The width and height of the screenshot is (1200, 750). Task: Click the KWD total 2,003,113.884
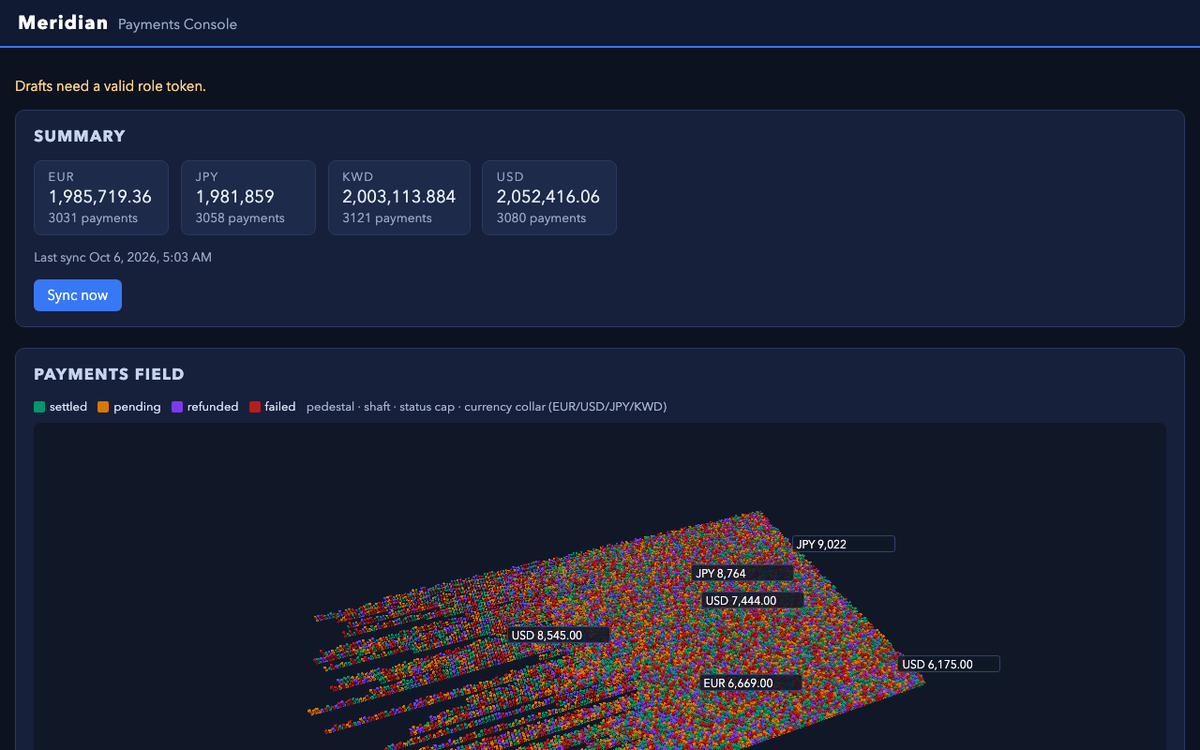399,197
